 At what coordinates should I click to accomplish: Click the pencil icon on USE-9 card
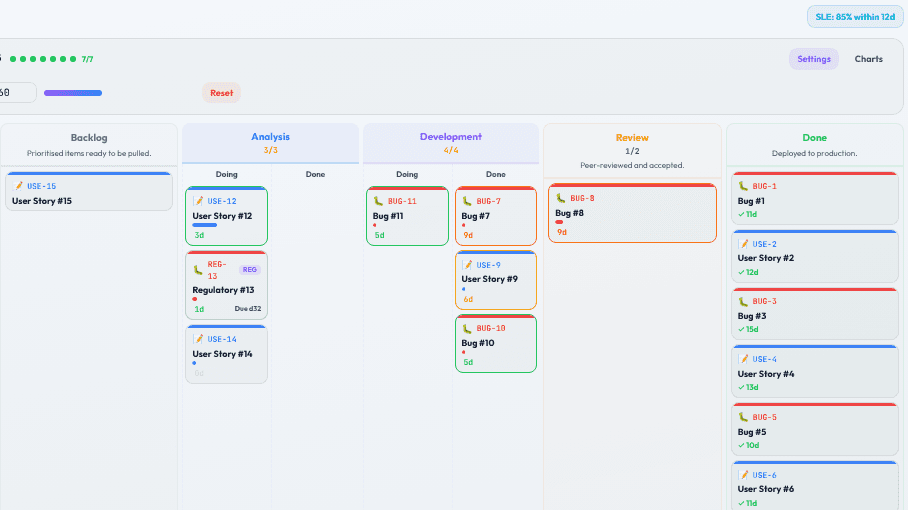pos(467,265)
